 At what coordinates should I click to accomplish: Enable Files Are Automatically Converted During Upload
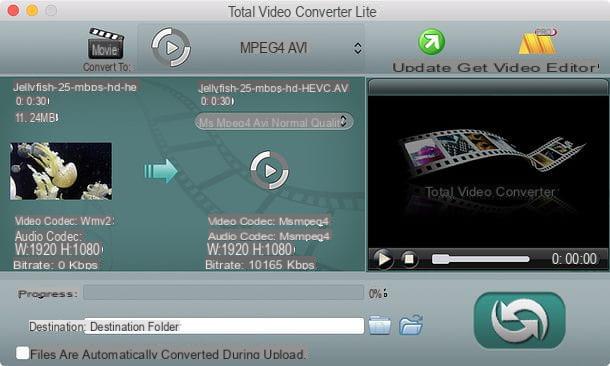coord(23,353)
